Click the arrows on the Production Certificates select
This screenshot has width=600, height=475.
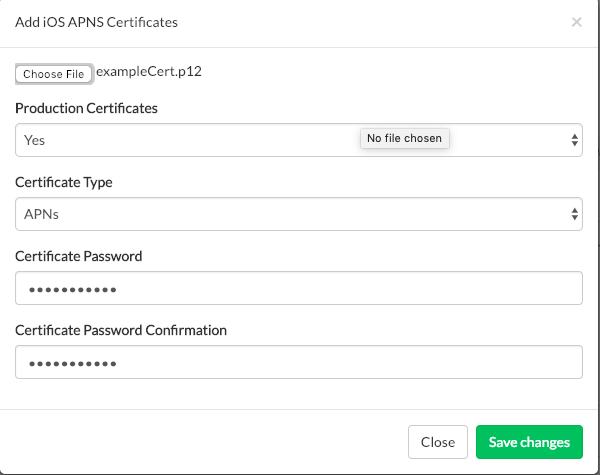[x=575, y=140]
